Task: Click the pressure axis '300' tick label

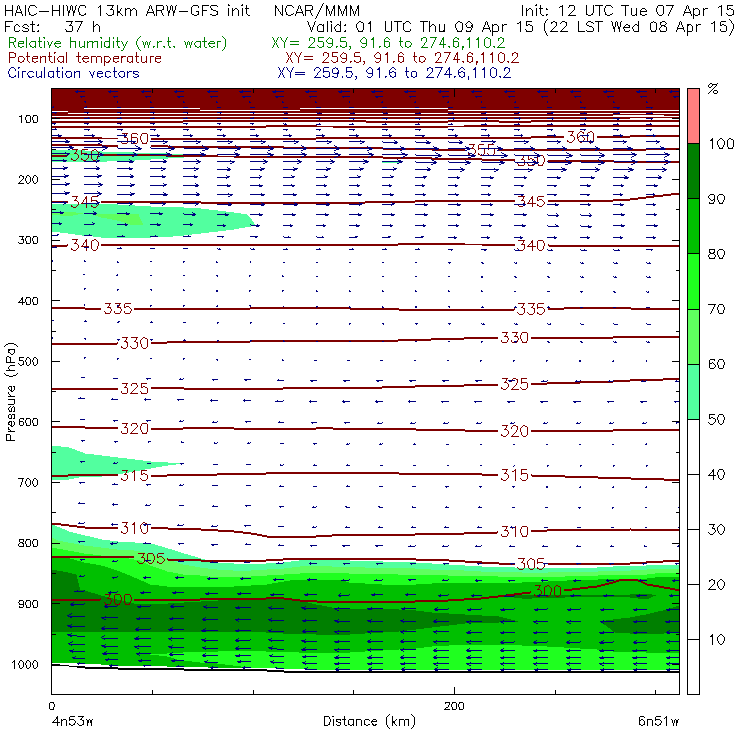Action: tap(28, 240)
